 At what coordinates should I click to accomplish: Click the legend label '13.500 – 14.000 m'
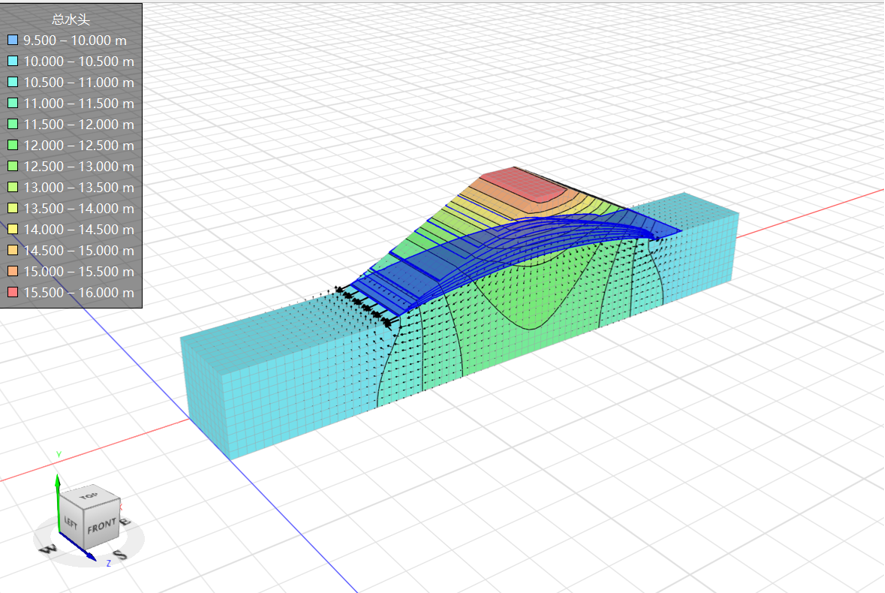coord(78,208)
